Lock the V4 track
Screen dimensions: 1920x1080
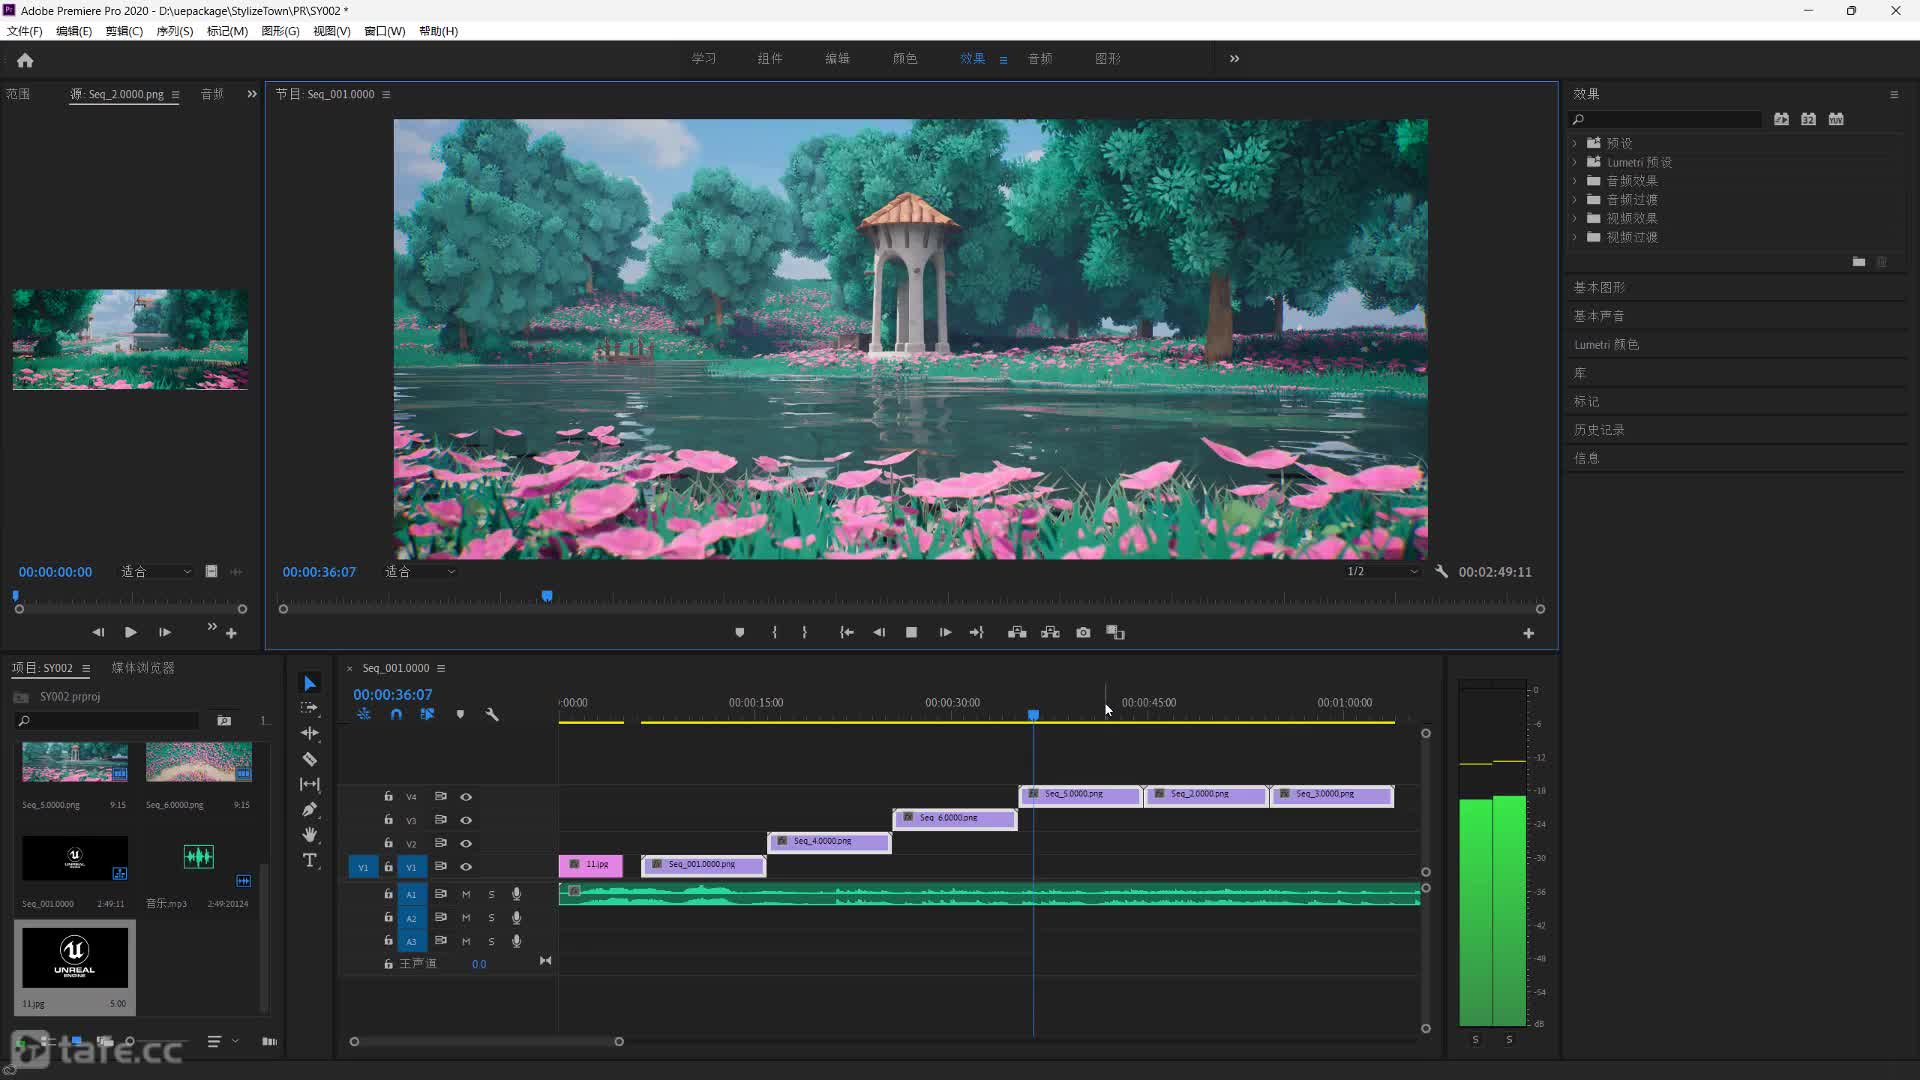pyautogui.click(x=388, y=797)
